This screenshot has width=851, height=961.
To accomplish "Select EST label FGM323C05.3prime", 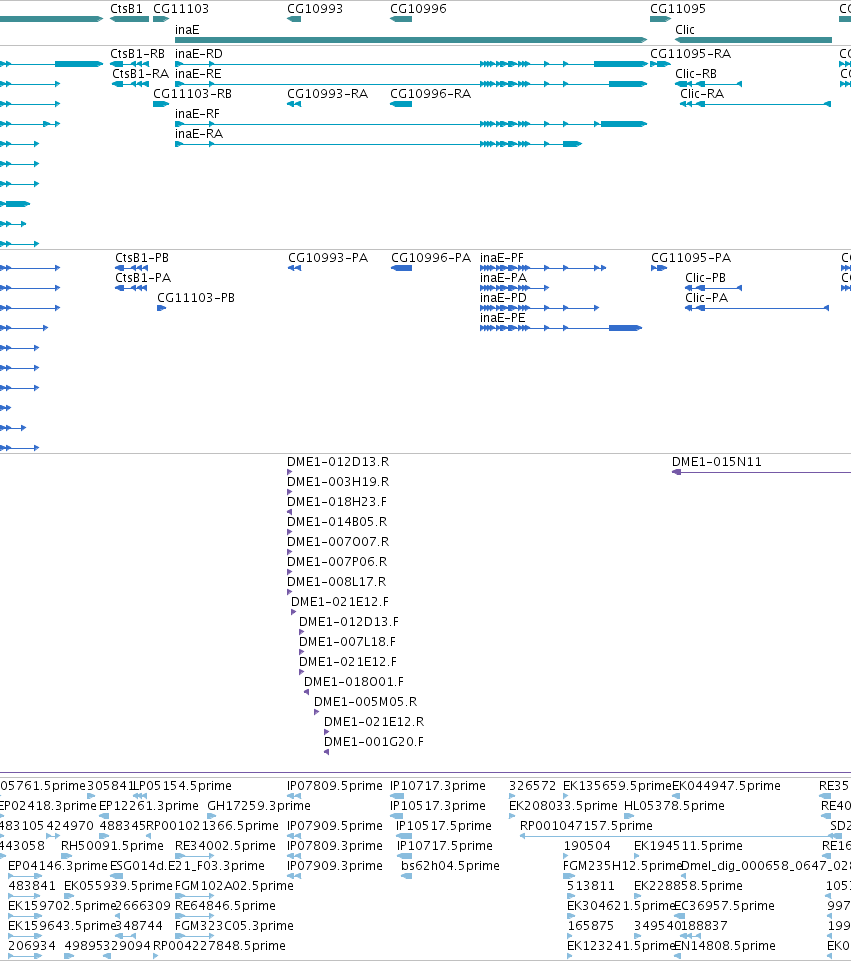I will (x=235, y=926).
